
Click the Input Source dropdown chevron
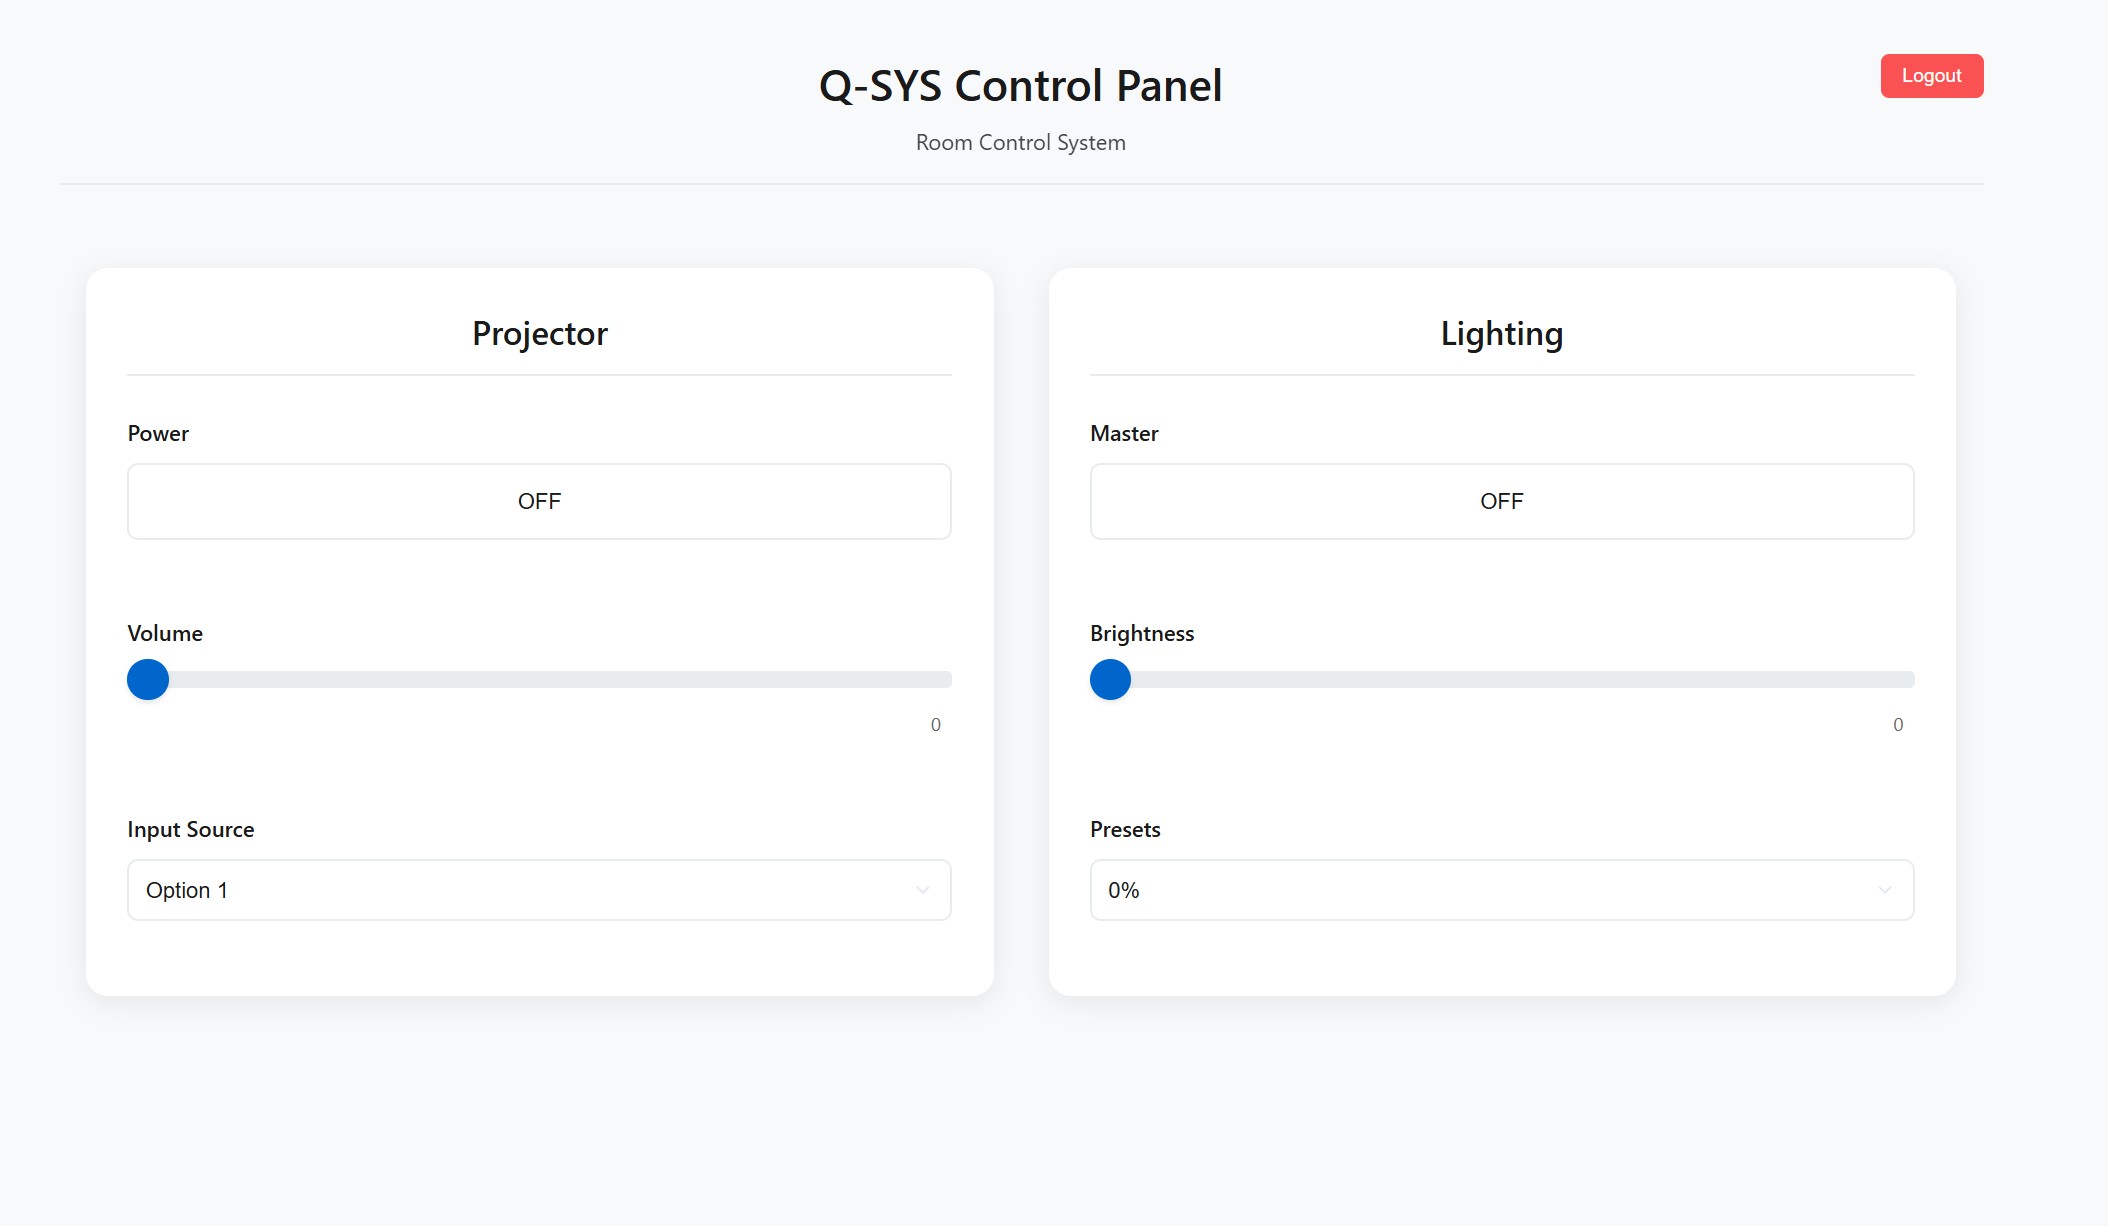[x=921, y=889]
